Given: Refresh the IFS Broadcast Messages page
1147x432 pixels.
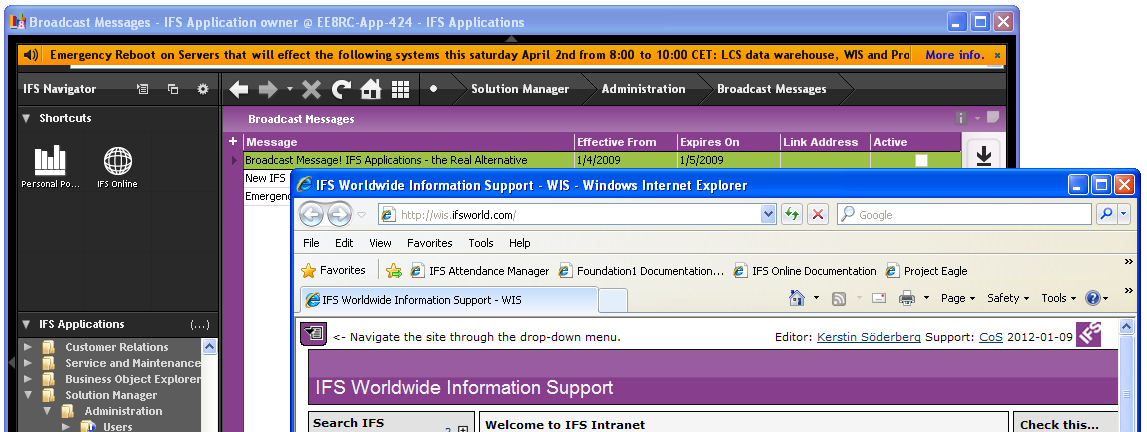Looking at the screenshot, I should click(x=342, y=89).
